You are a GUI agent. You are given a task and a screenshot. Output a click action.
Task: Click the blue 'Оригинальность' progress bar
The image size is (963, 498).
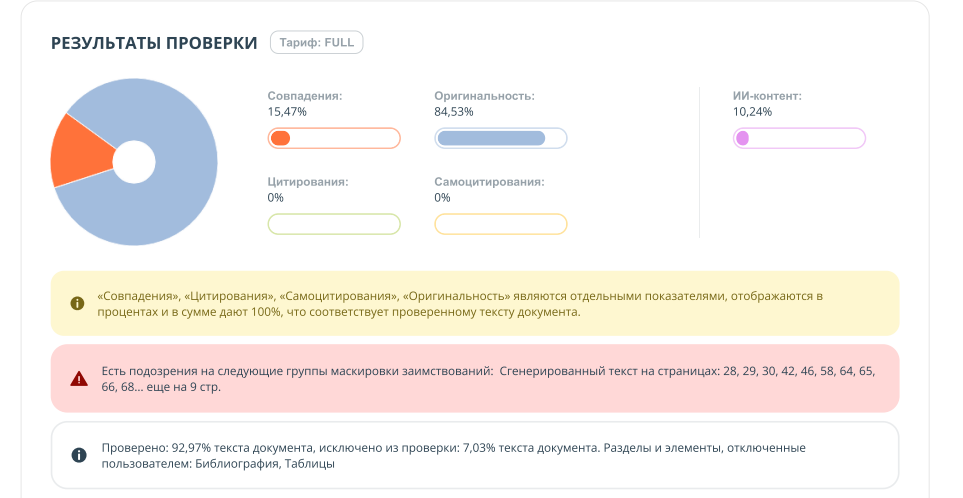(501, 139)
